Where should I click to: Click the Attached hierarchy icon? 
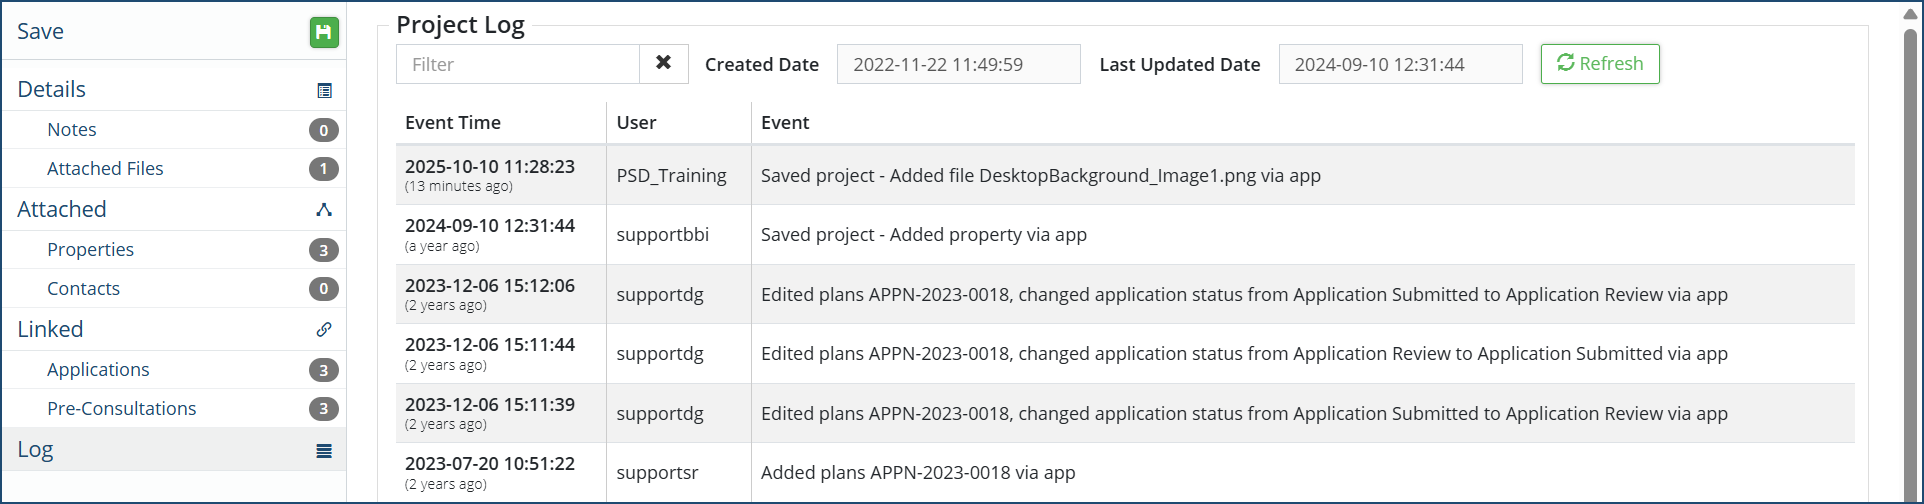[x=324, y=210]
